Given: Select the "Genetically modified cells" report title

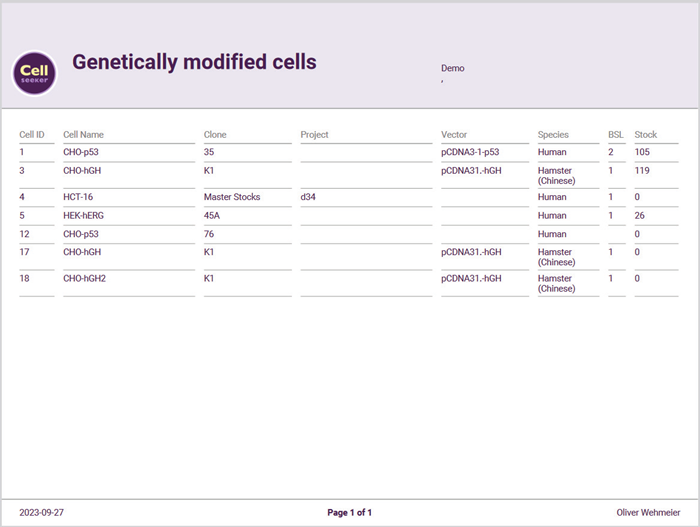Looking at the screenshot, I should [x=194, y=62].
